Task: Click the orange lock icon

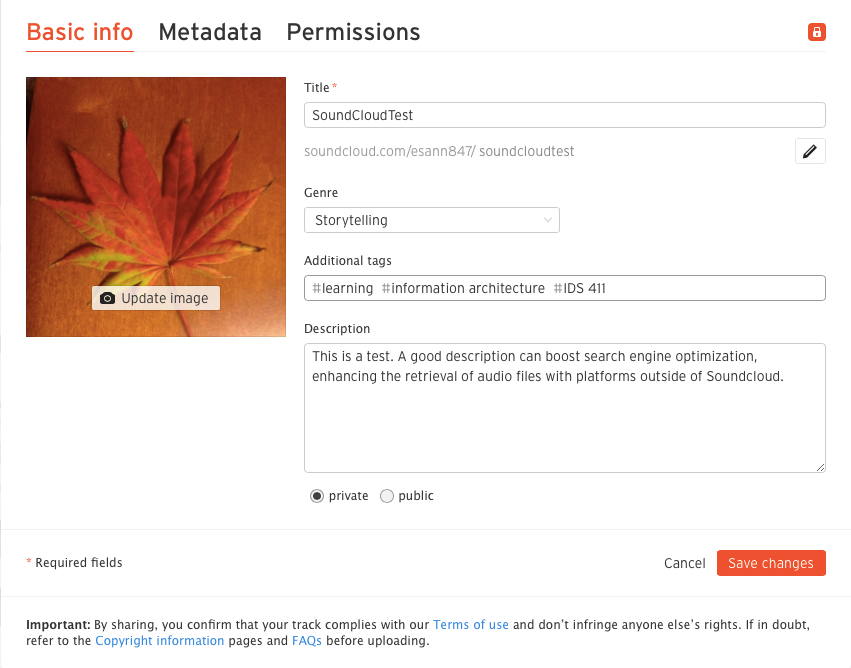Action: tap(816, 33)
